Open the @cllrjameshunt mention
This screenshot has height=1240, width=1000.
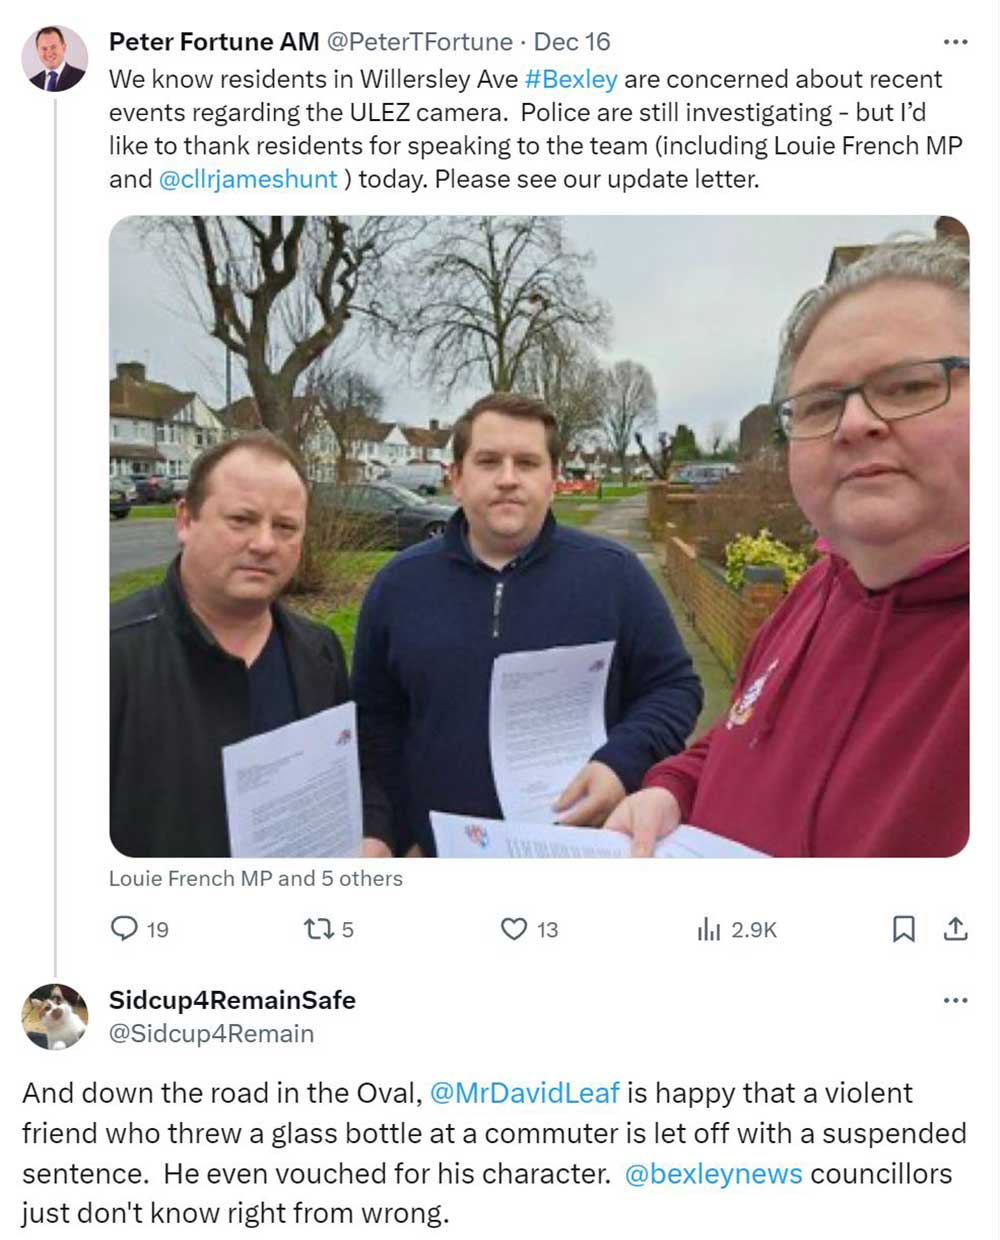pos(247,179)
